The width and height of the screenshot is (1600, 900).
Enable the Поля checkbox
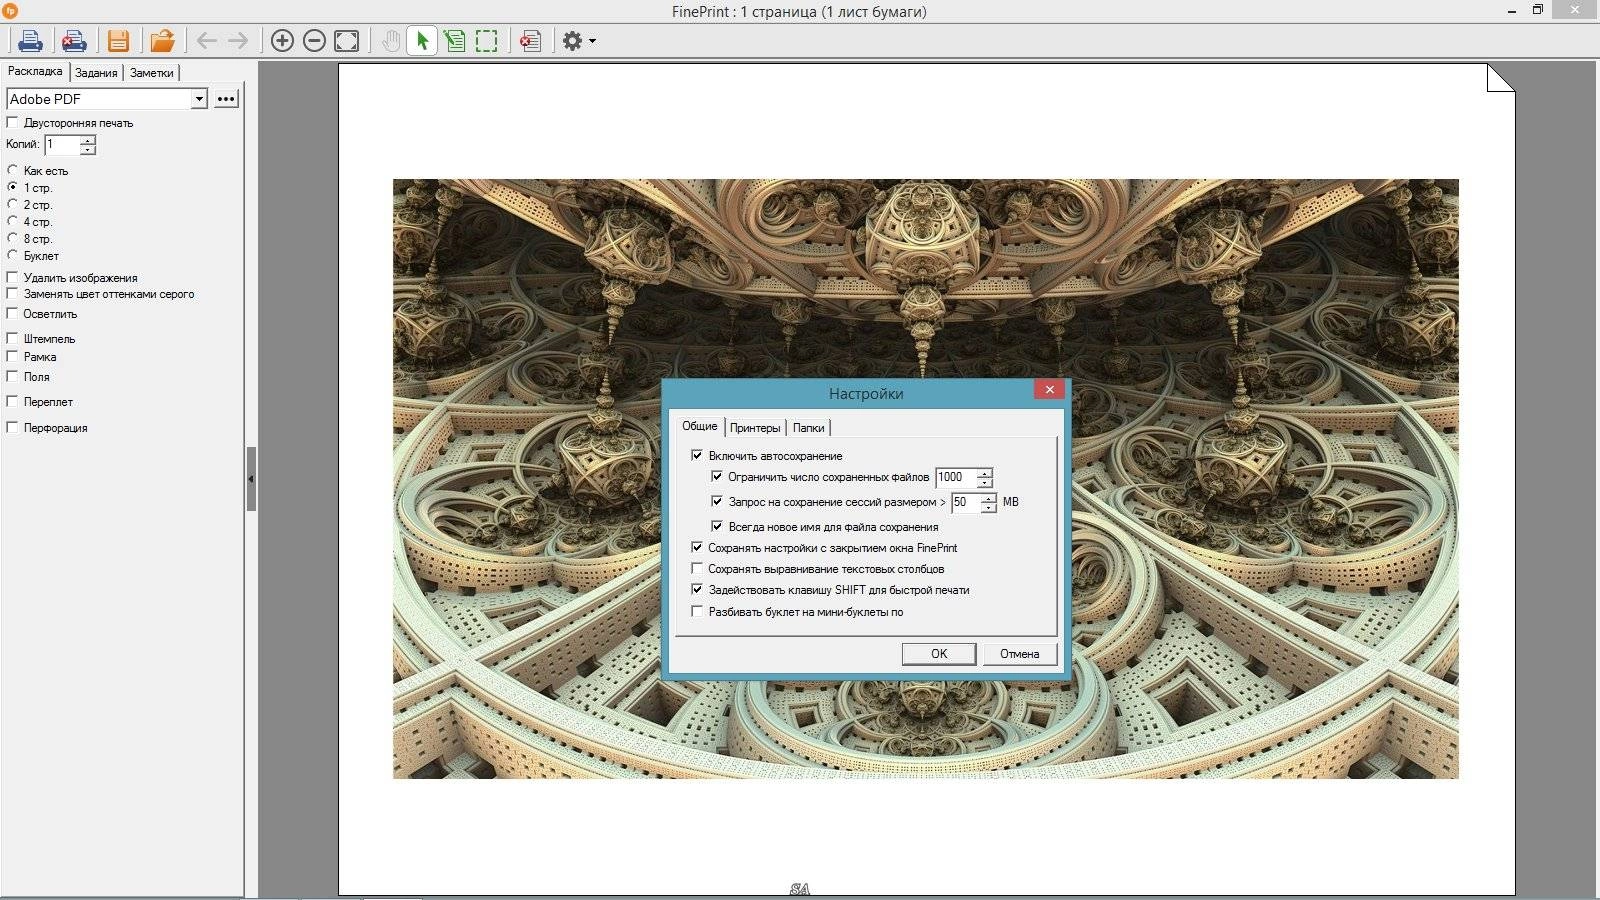point(13,376)
